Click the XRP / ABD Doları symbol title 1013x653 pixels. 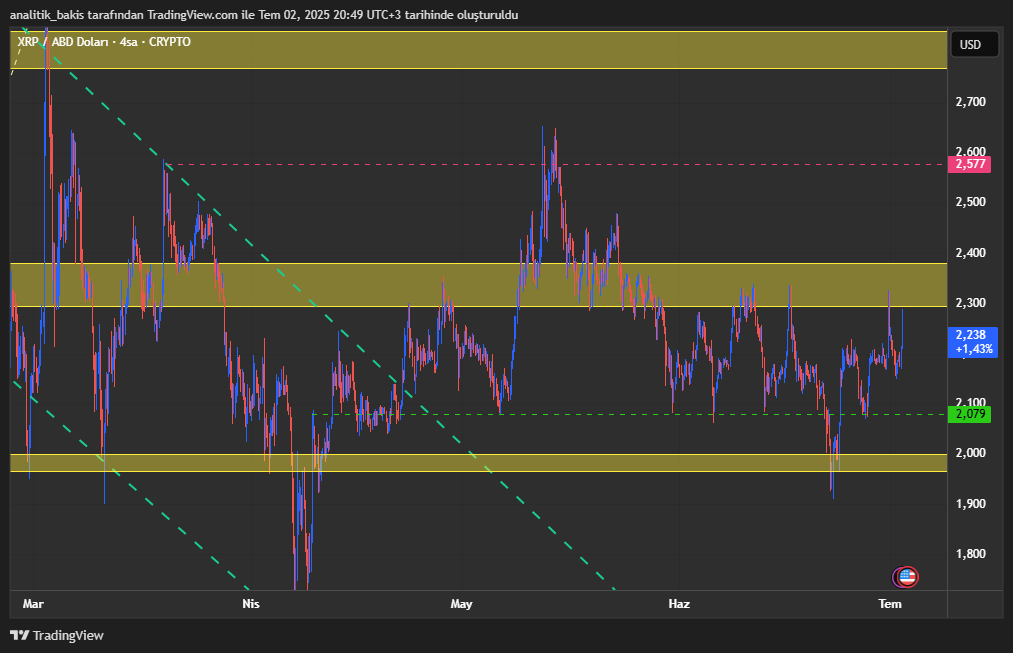tap(104, 42)
